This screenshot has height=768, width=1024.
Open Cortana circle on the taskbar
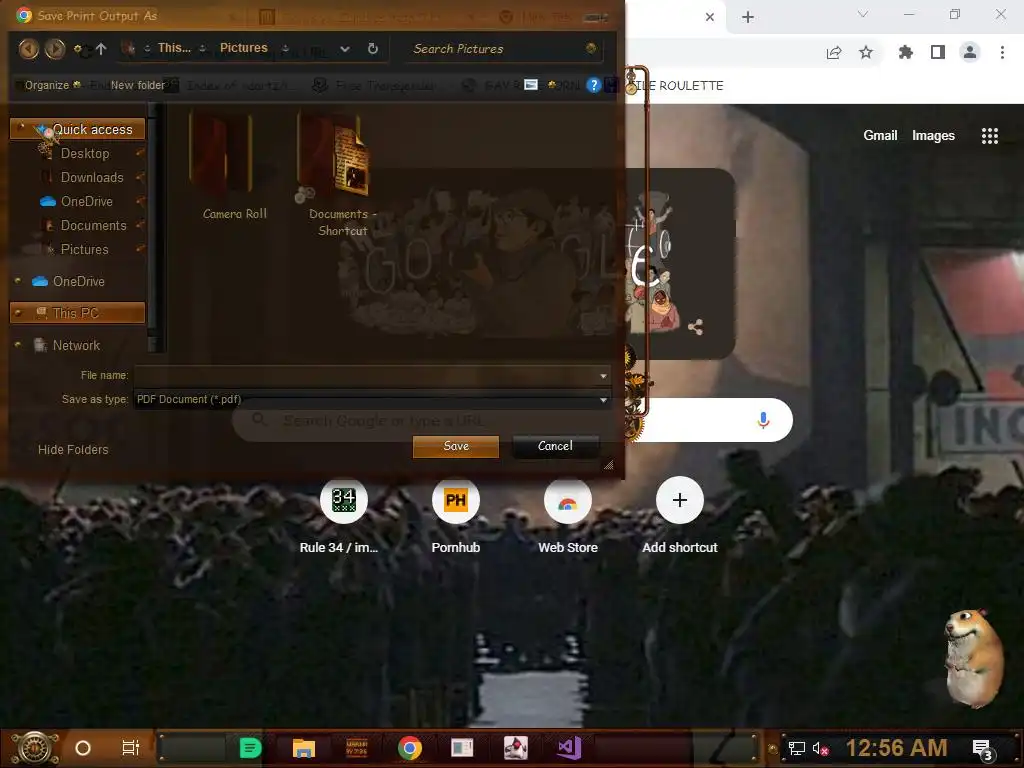point(83,748)
